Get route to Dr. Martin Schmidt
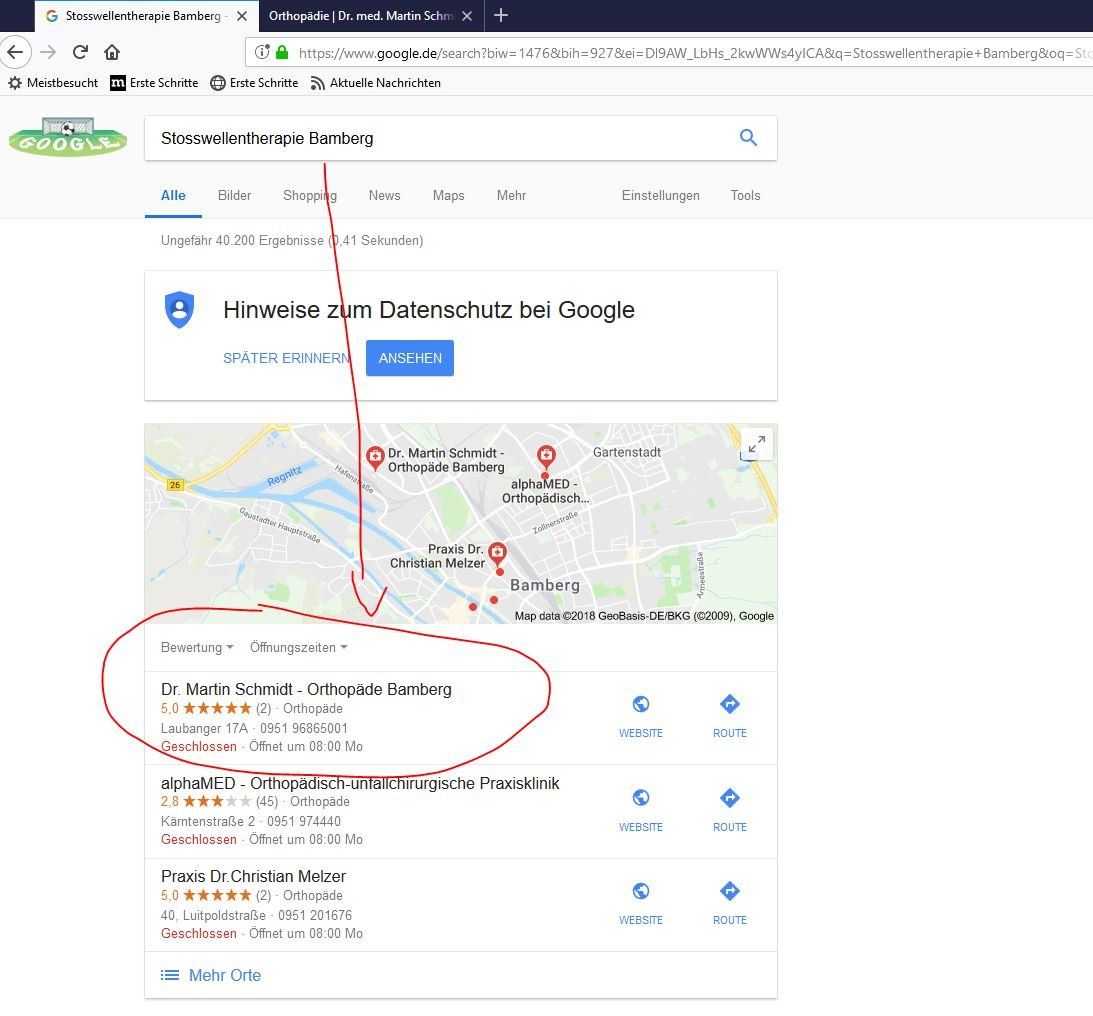The width and height of the screenshot is (1093, 1016). (730, 716)
